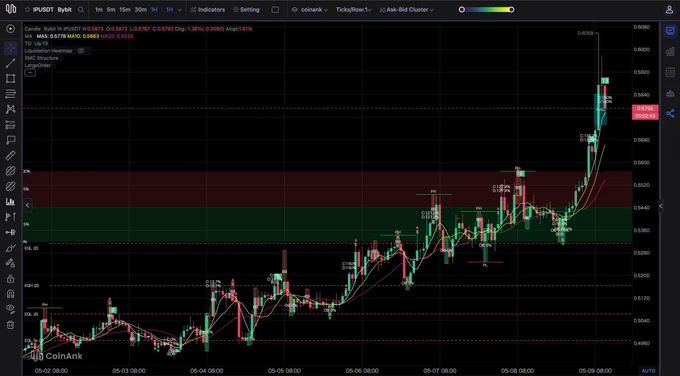Click the AUTO scale button

648,371
